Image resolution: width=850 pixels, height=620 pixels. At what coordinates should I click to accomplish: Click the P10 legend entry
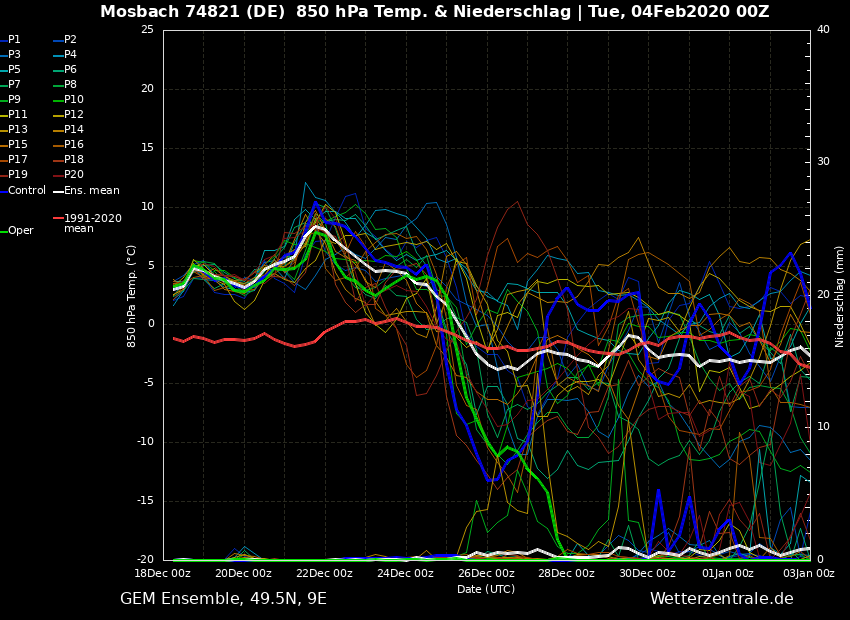pyautogui.click(x=73, y=100)
